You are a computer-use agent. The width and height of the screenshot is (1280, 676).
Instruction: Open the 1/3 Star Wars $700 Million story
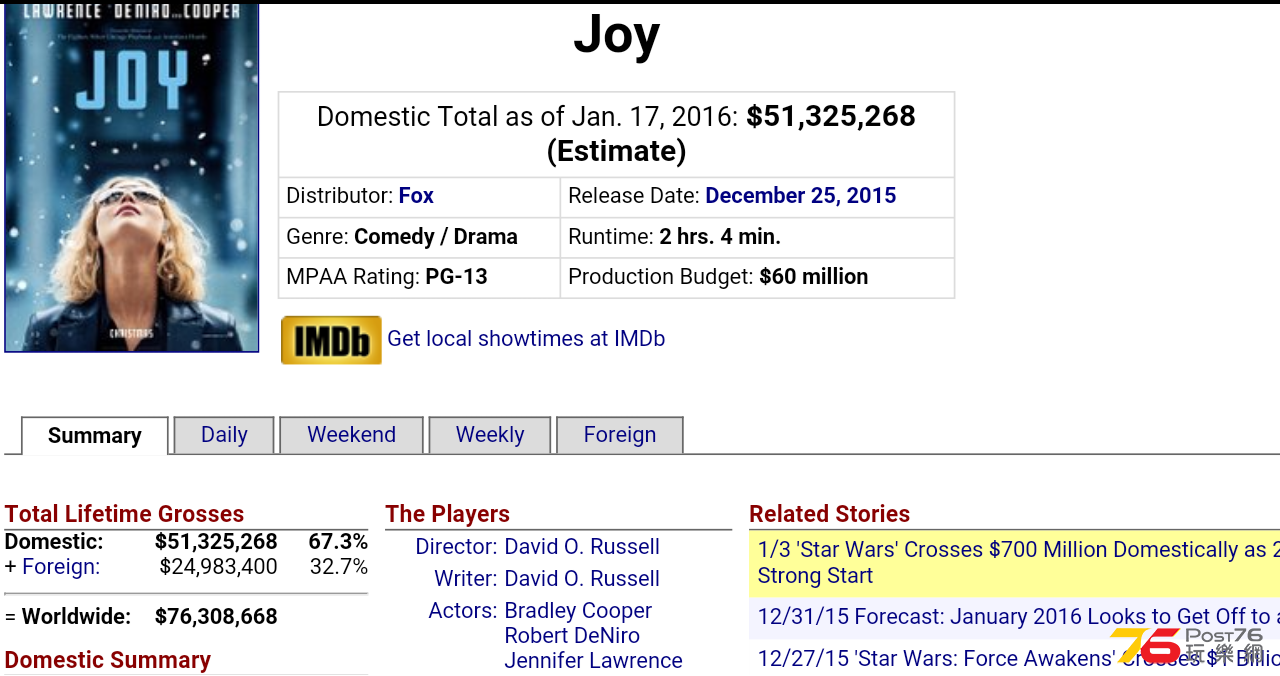1015,563
